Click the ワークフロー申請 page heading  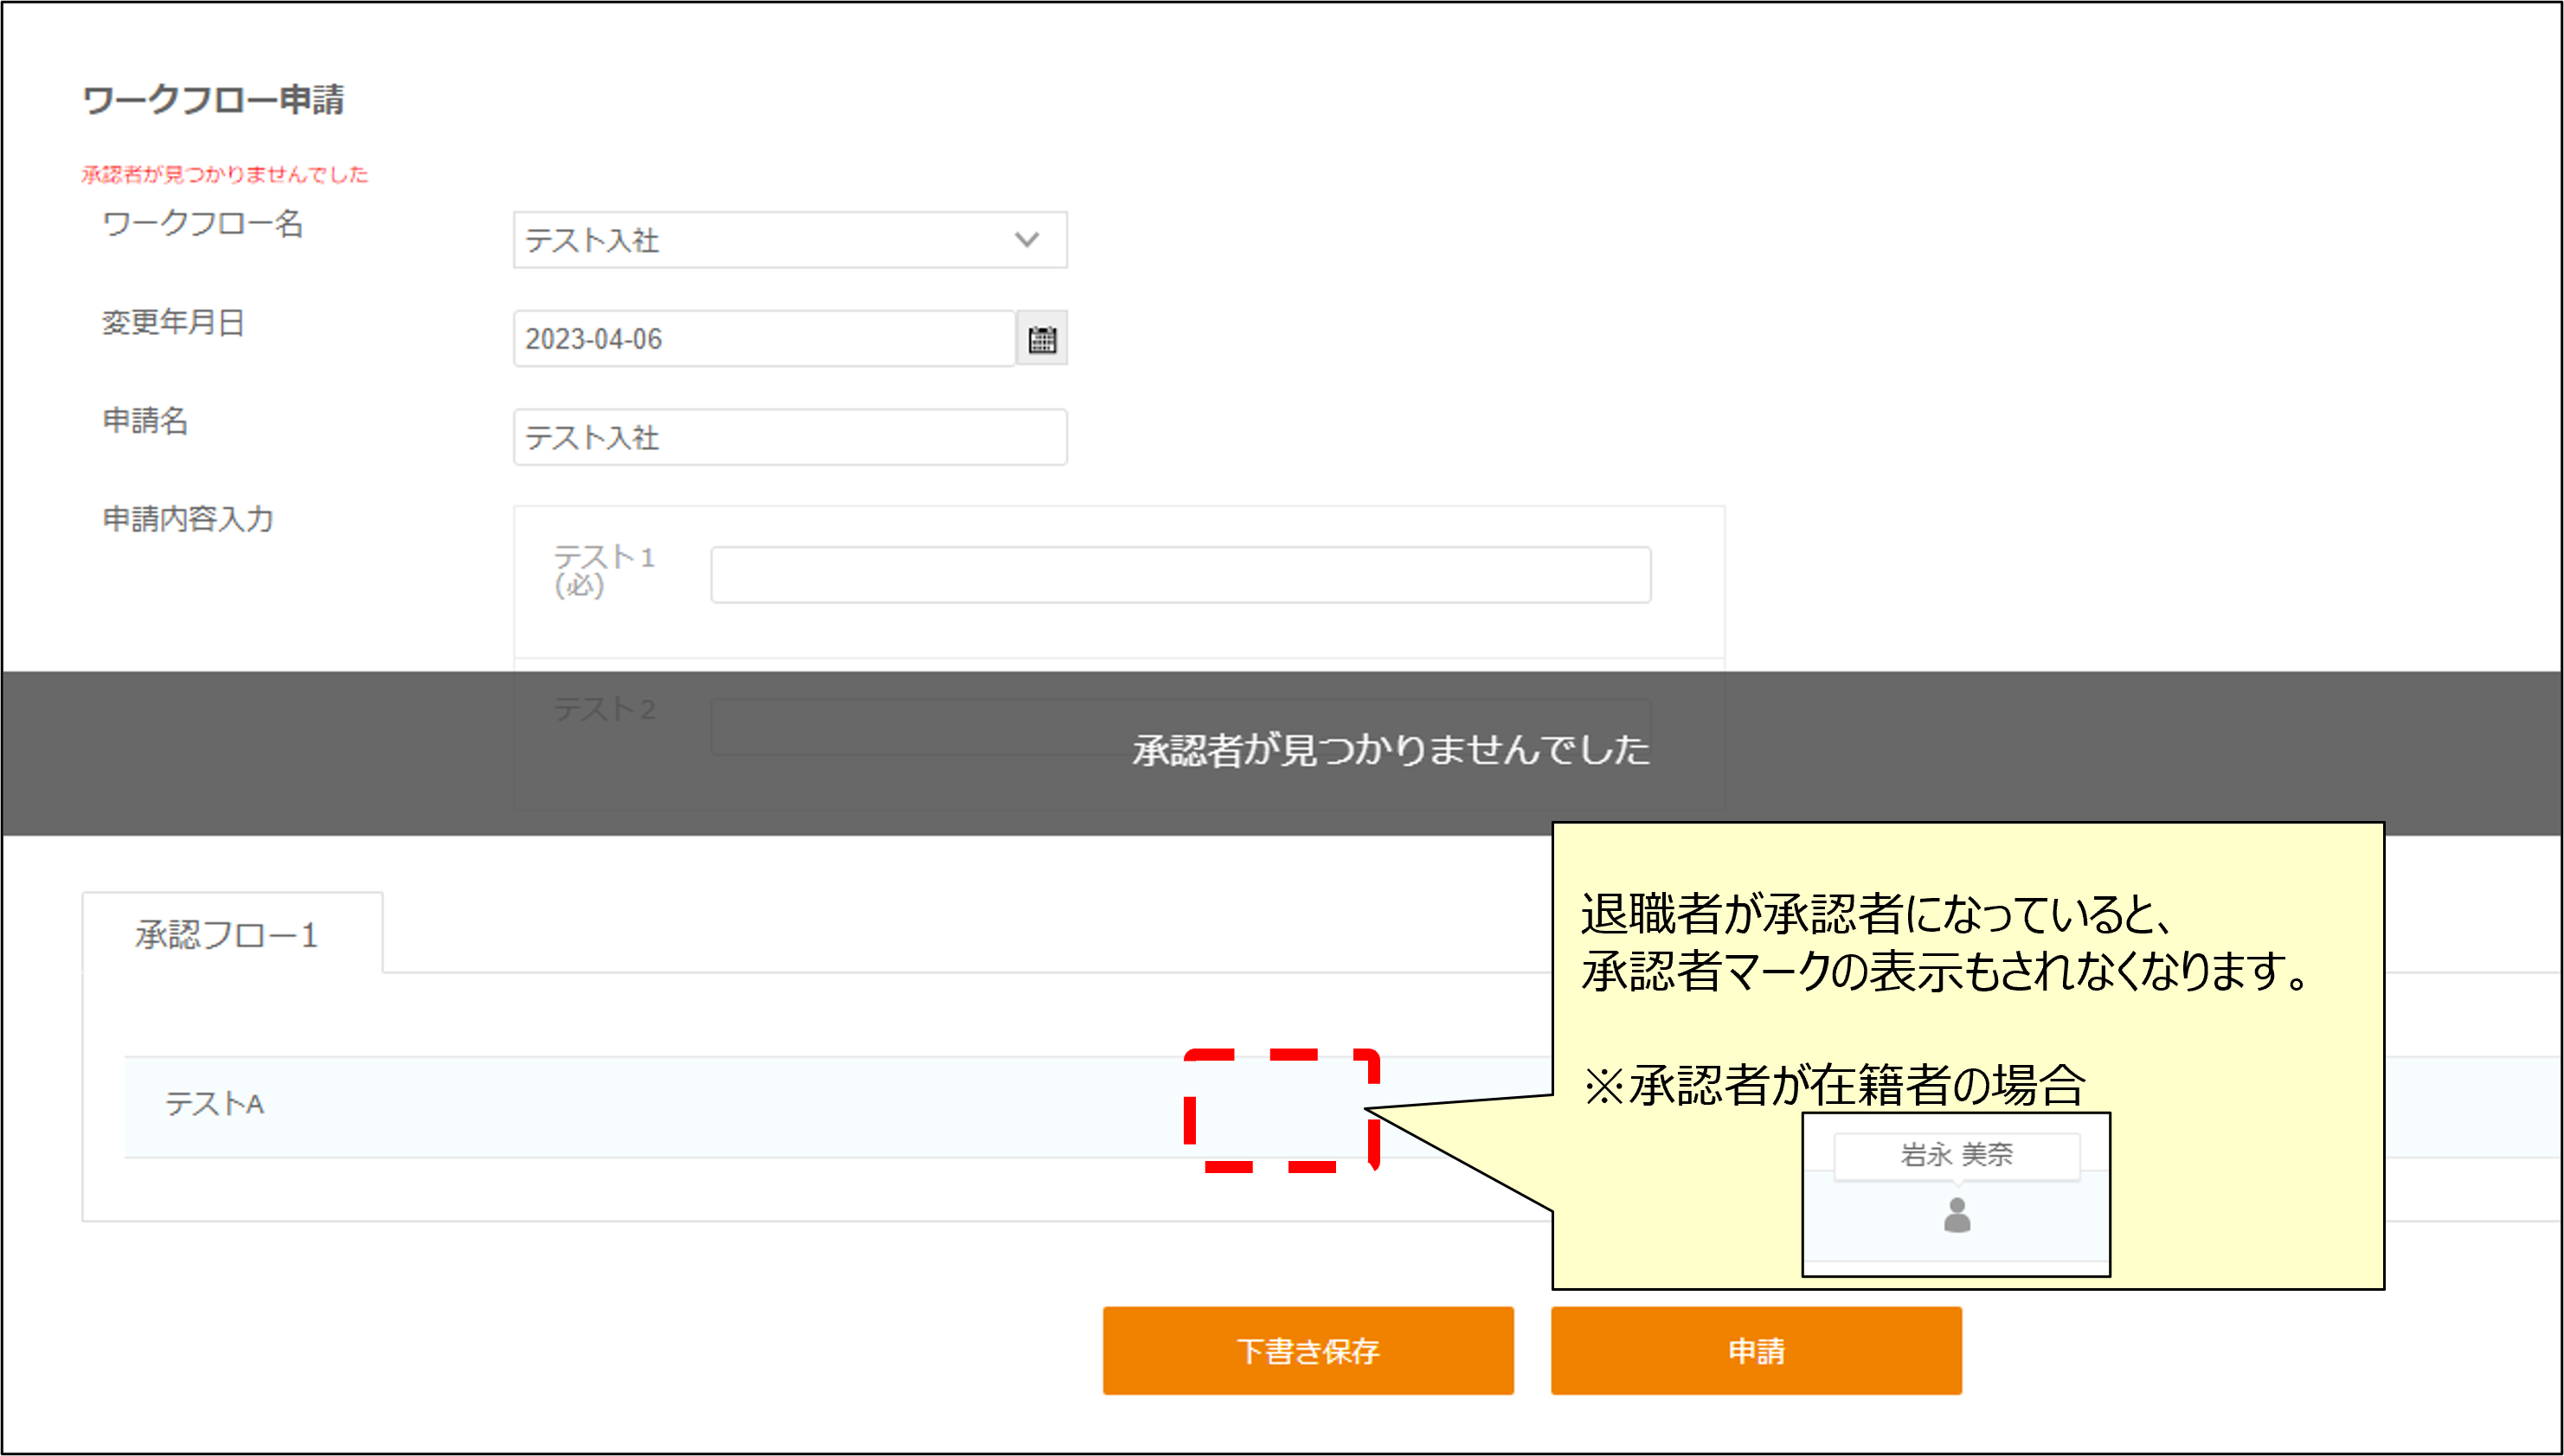click(213, 100)
